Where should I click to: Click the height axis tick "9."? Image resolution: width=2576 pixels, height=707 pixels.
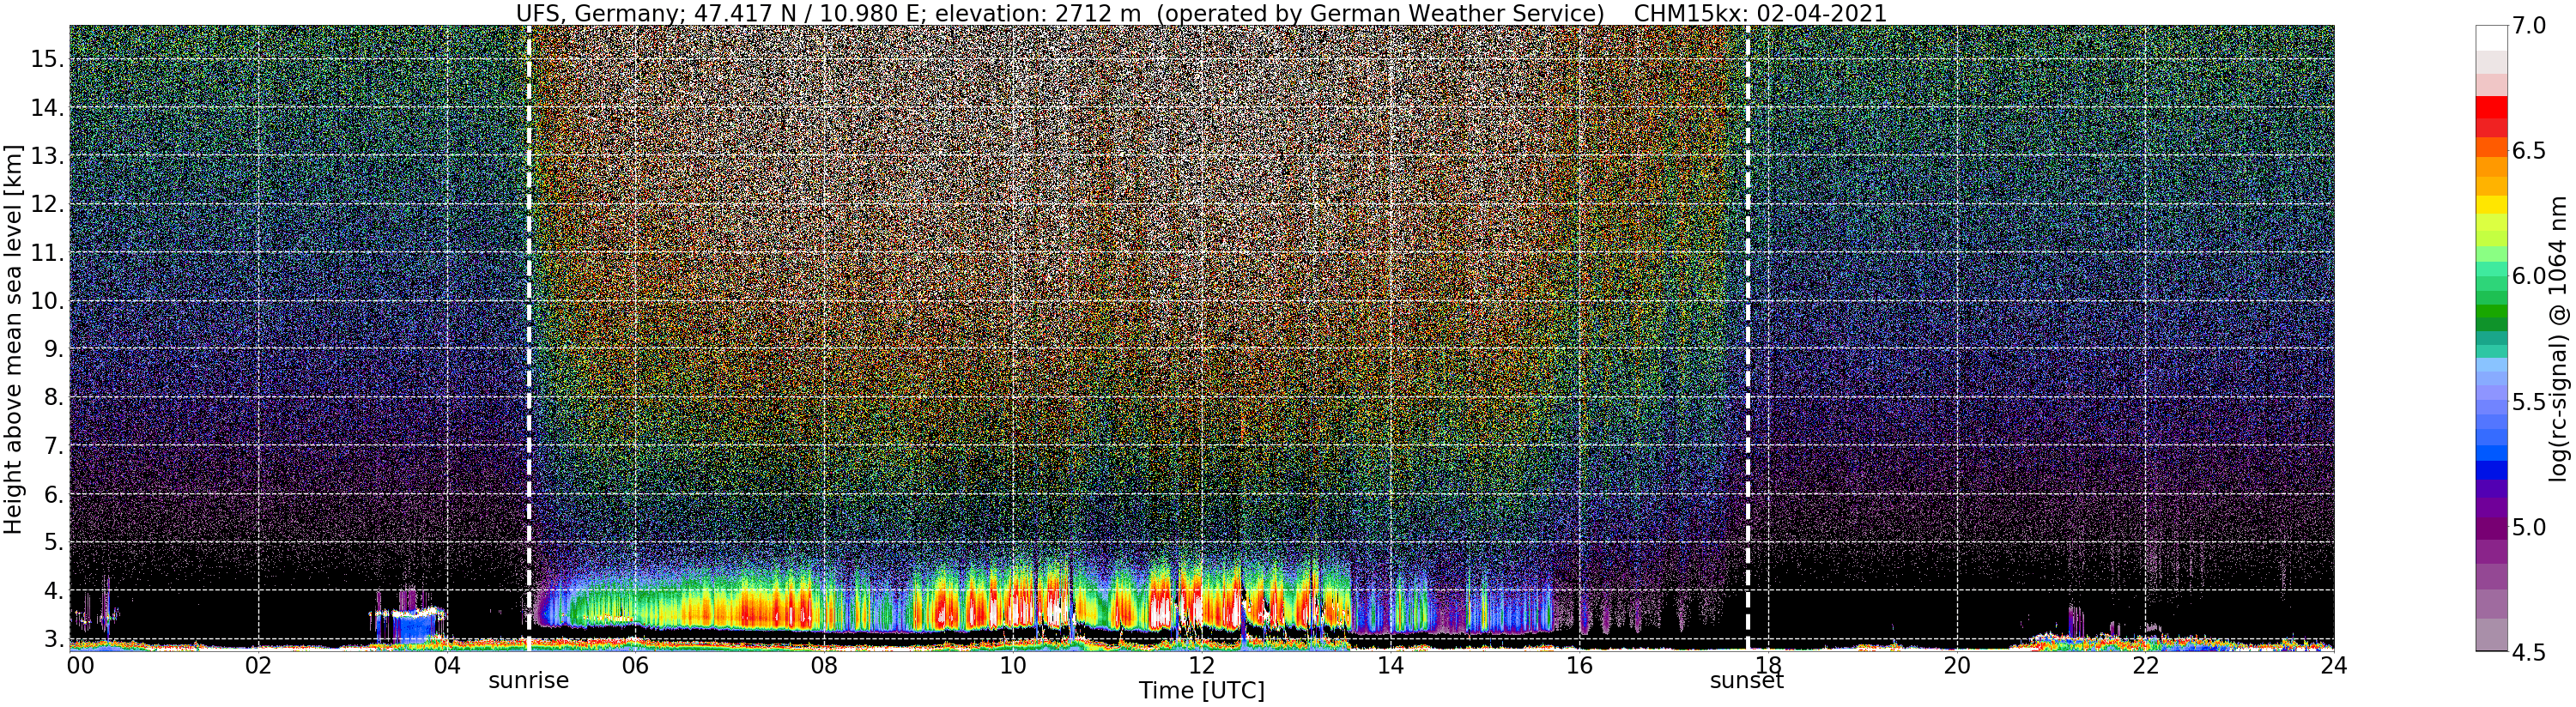(x=52, y=349)
